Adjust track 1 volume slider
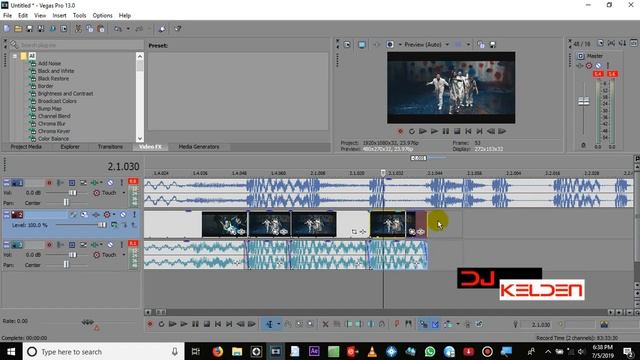This screenshot has width=640, height=360. click(72, 193)
